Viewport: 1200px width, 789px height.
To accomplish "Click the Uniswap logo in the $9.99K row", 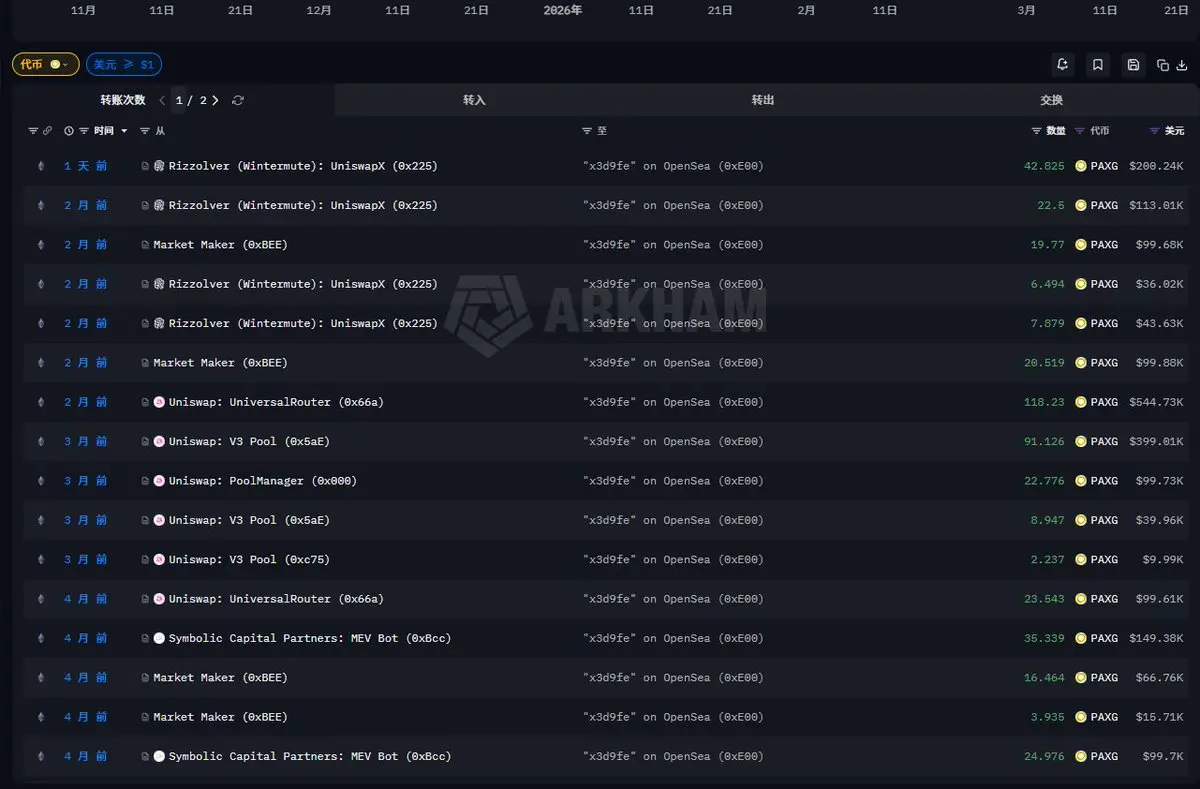I will coord(159,560).
